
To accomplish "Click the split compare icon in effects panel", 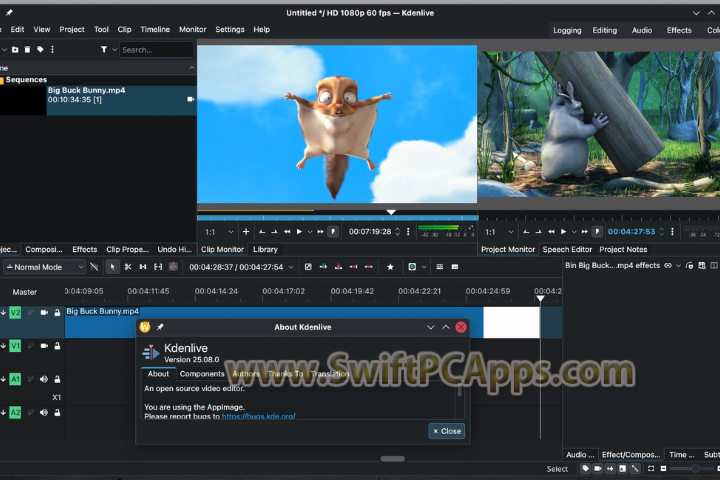I will (714, 265).
